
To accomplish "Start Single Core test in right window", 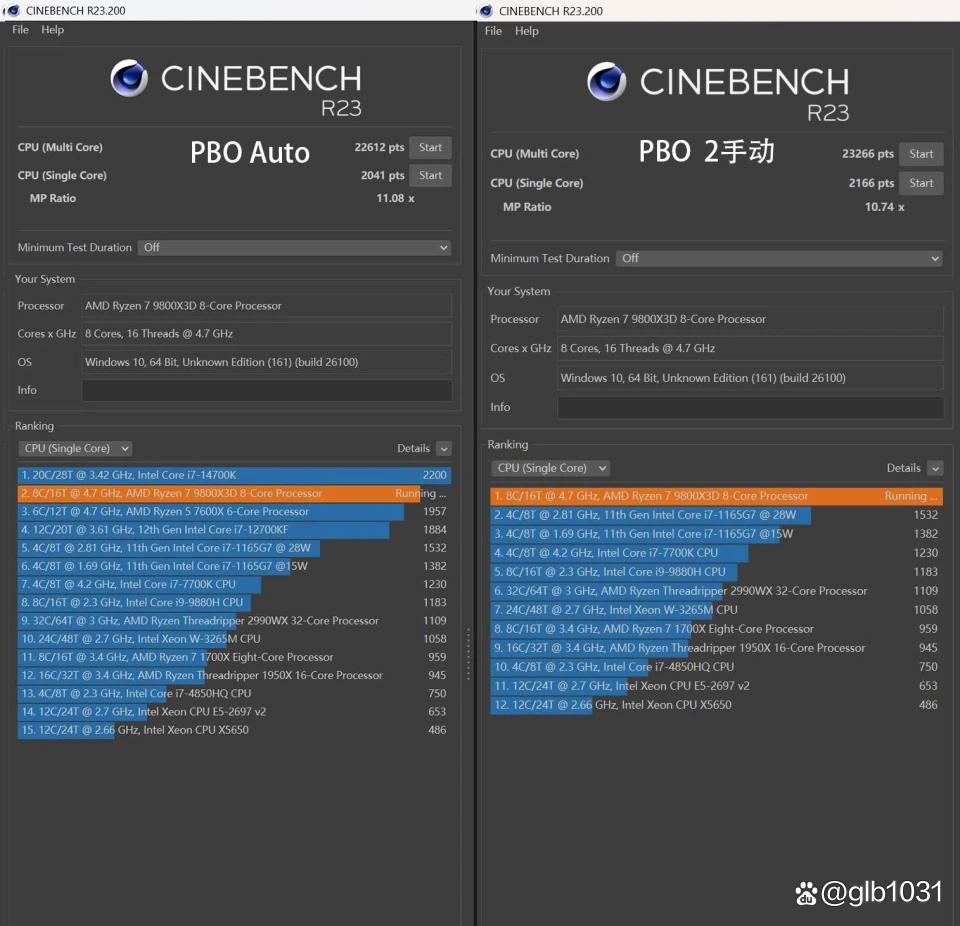I will 921,183.
